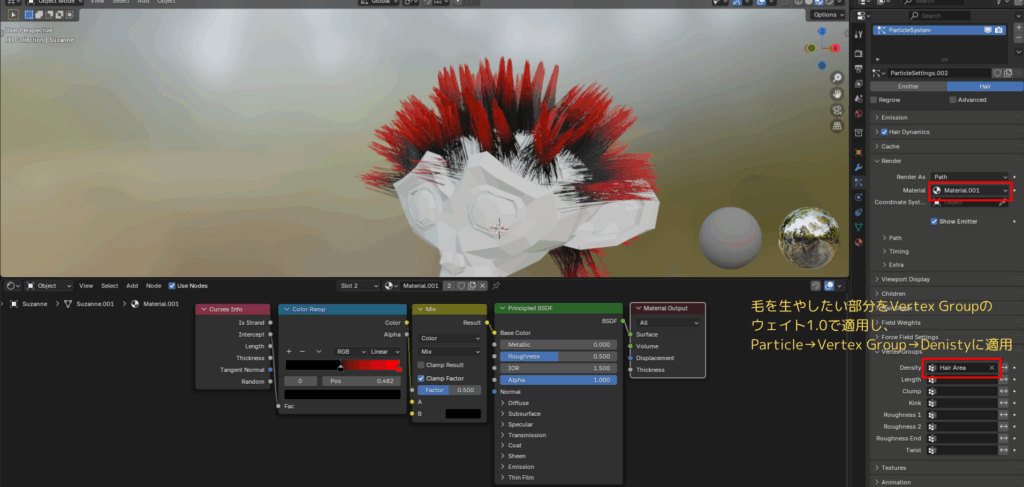Enable the Regrow checkbox

874,100
